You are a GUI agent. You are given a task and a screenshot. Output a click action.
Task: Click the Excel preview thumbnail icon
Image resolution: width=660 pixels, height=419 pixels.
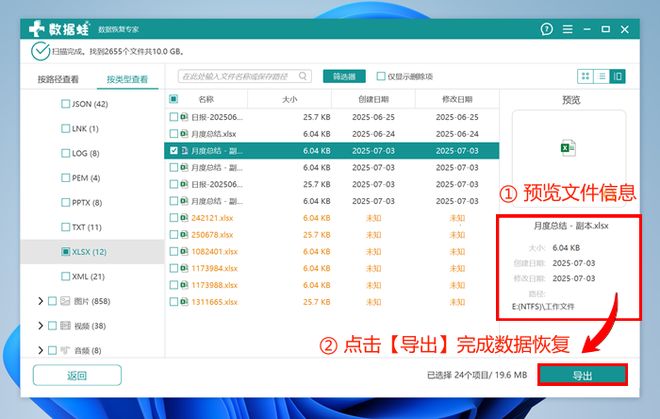click(x=568, y=148)
